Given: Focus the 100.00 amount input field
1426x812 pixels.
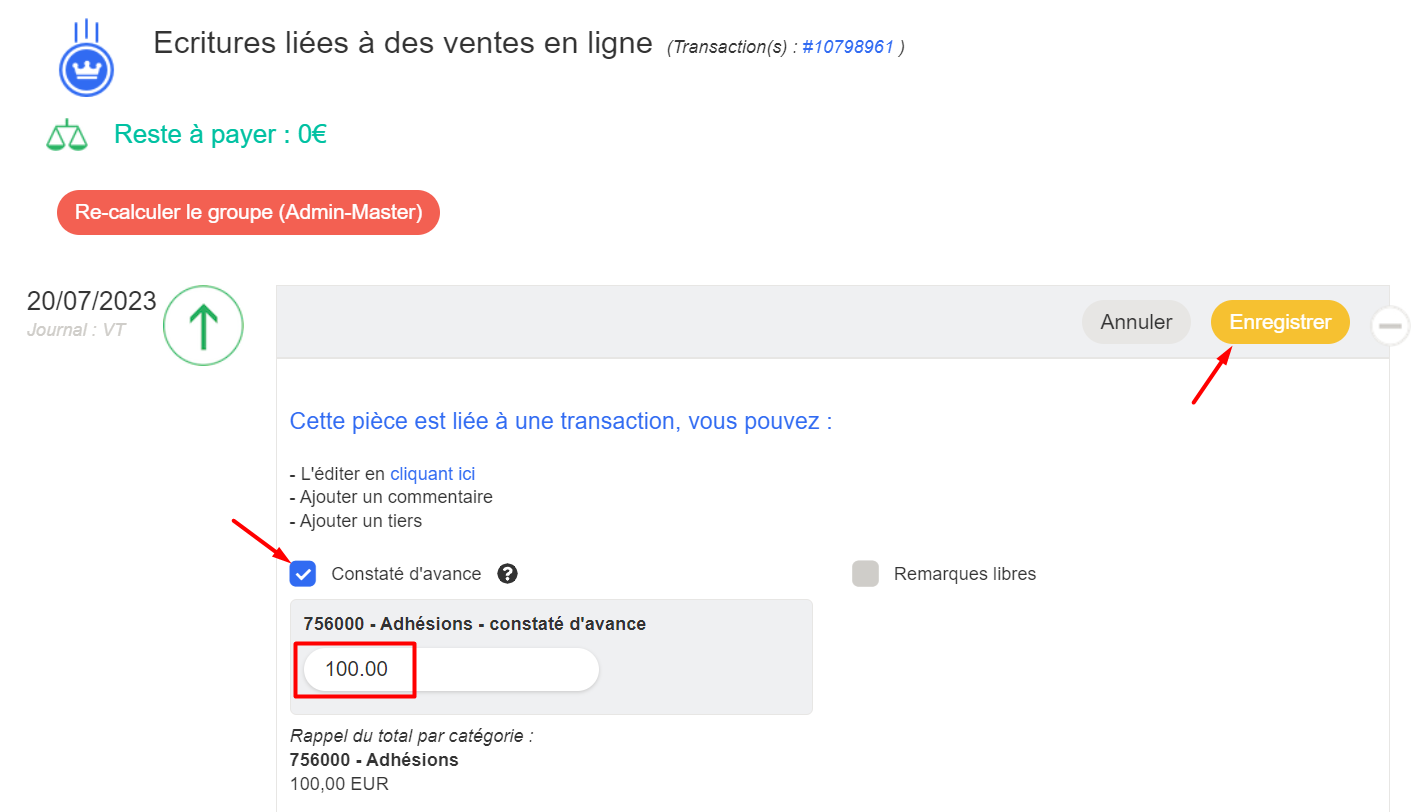Looking at the screenshot, I should coord(451,669).
